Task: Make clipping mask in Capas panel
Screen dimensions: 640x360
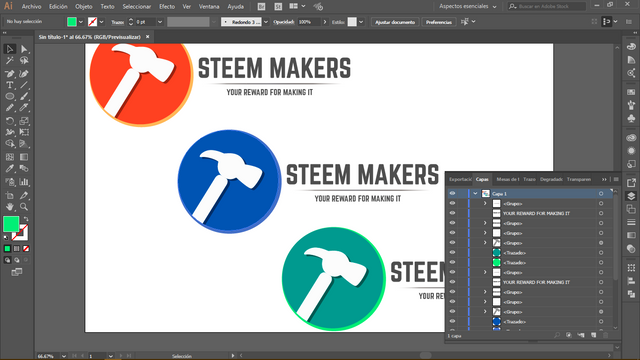Action: (569, 336)
